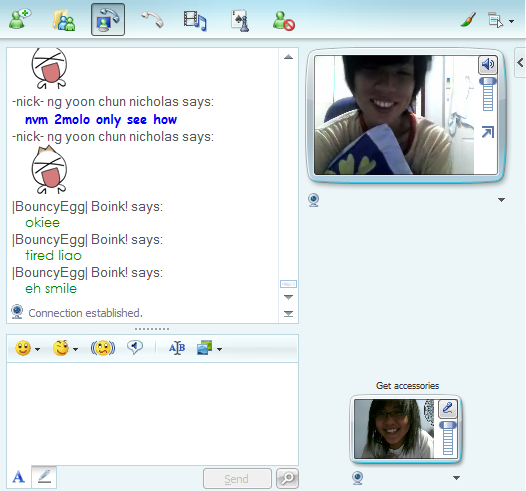Open the paintbrush color scheme icon
The image size is (526, 491).
click(468, 20)
